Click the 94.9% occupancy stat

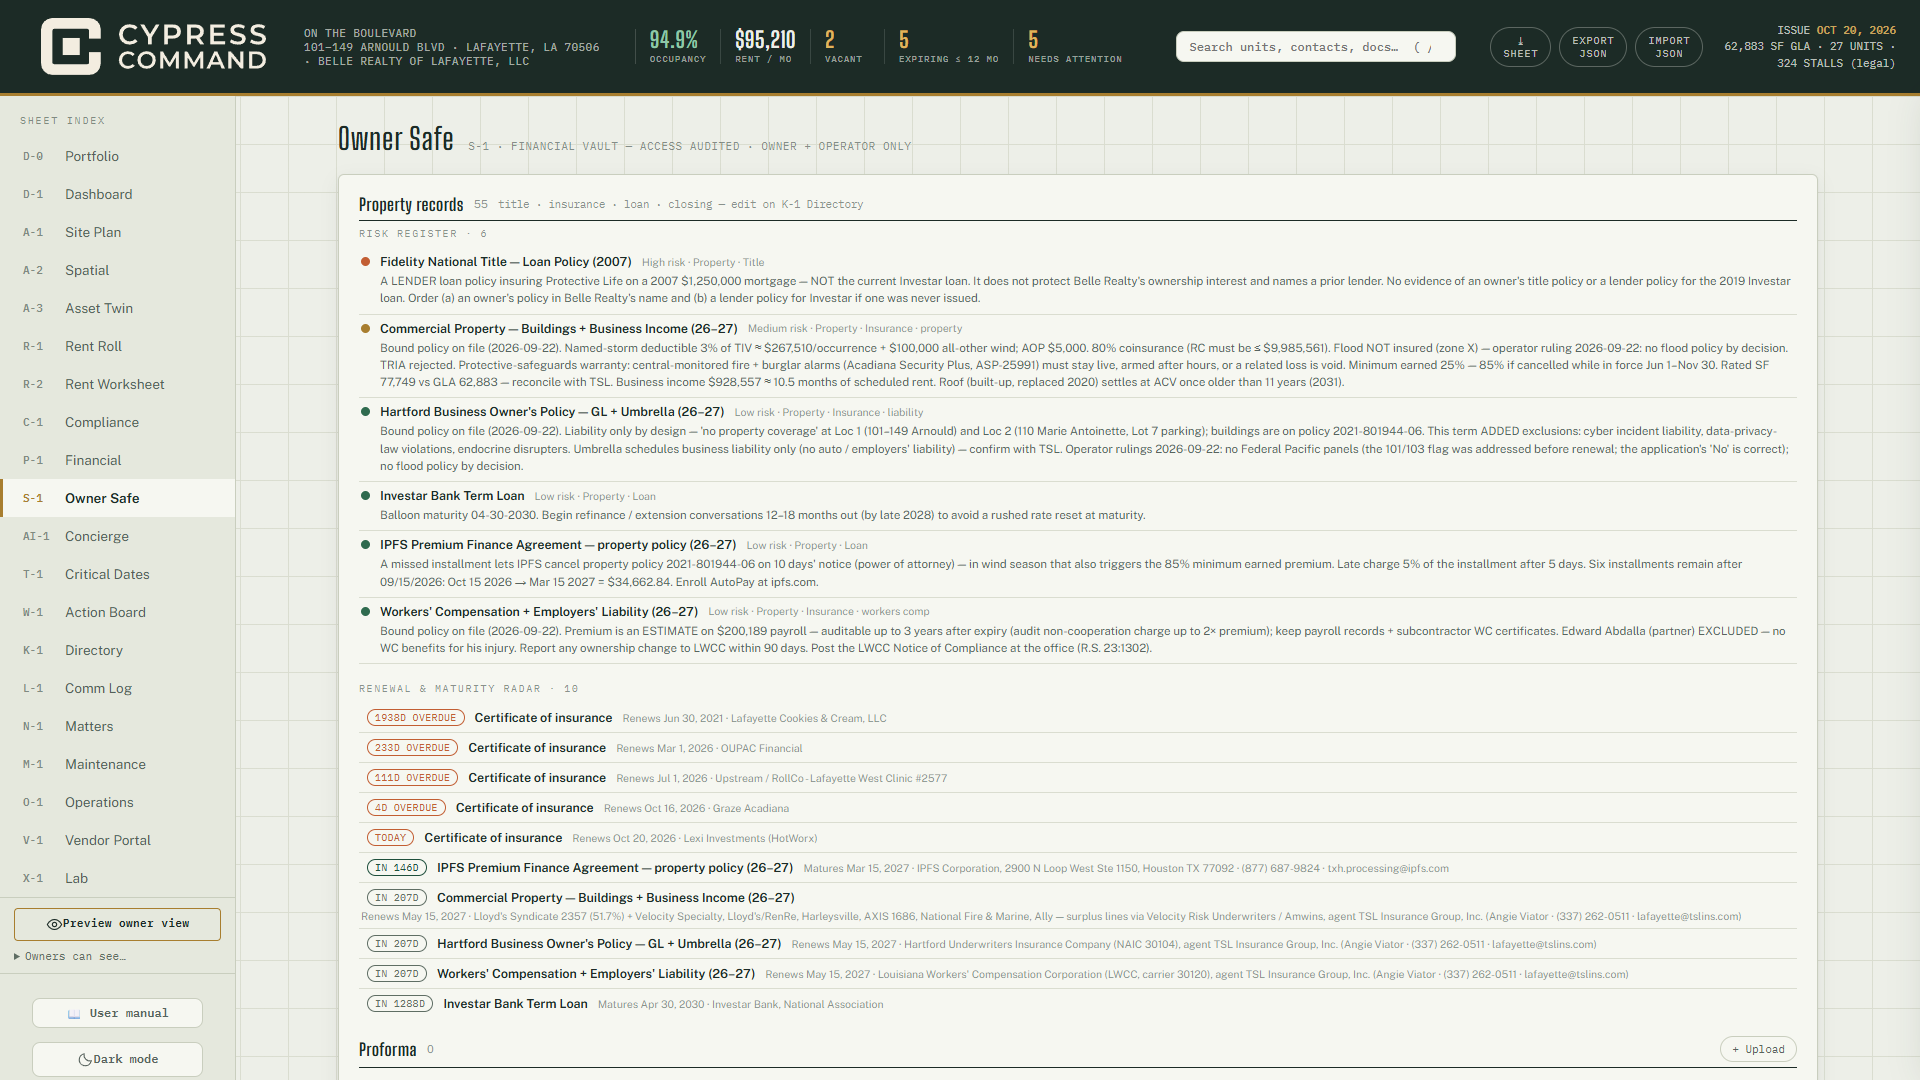[677, 47]
